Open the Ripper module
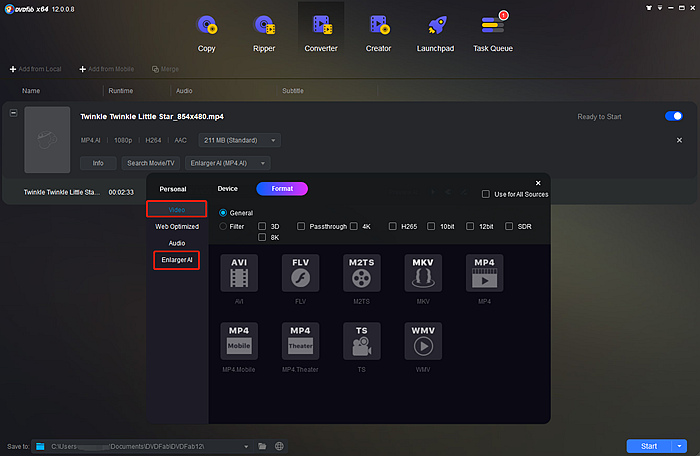700x456 pixels. (264, 33)
